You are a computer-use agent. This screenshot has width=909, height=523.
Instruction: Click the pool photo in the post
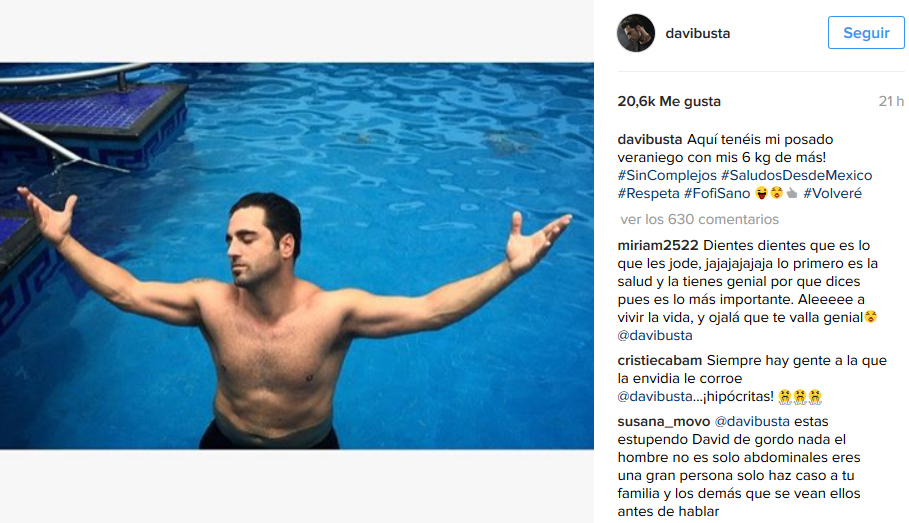297,256
